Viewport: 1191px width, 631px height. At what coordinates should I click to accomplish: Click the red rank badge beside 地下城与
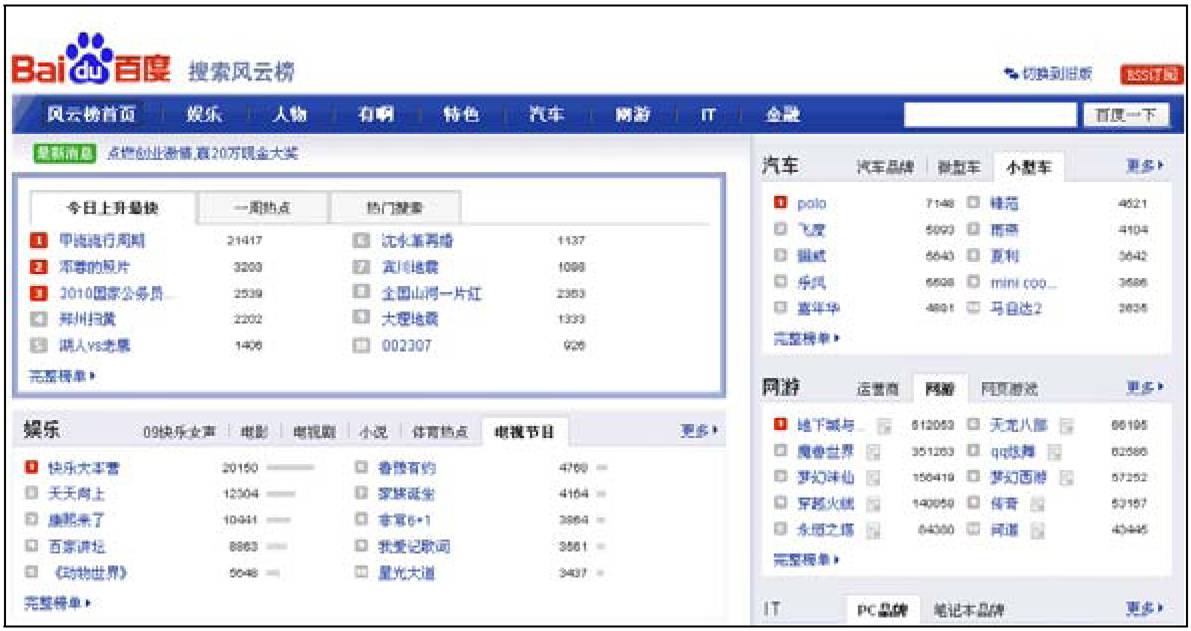pos(780,424)
